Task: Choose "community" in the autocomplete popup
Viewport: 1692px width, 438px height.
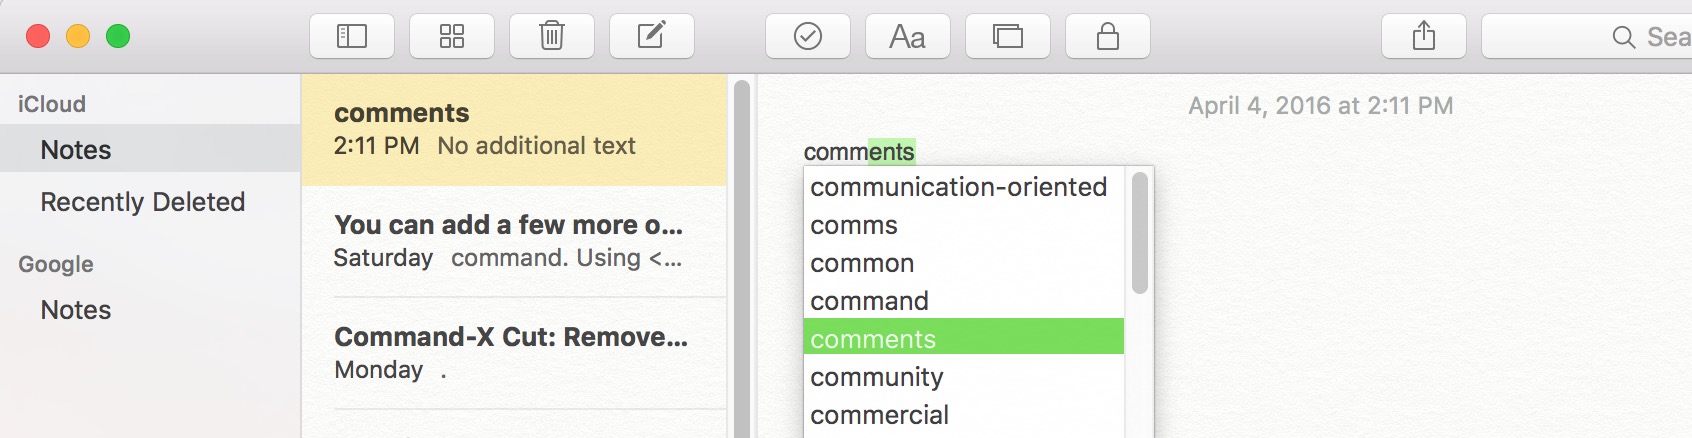Action: 964,377
